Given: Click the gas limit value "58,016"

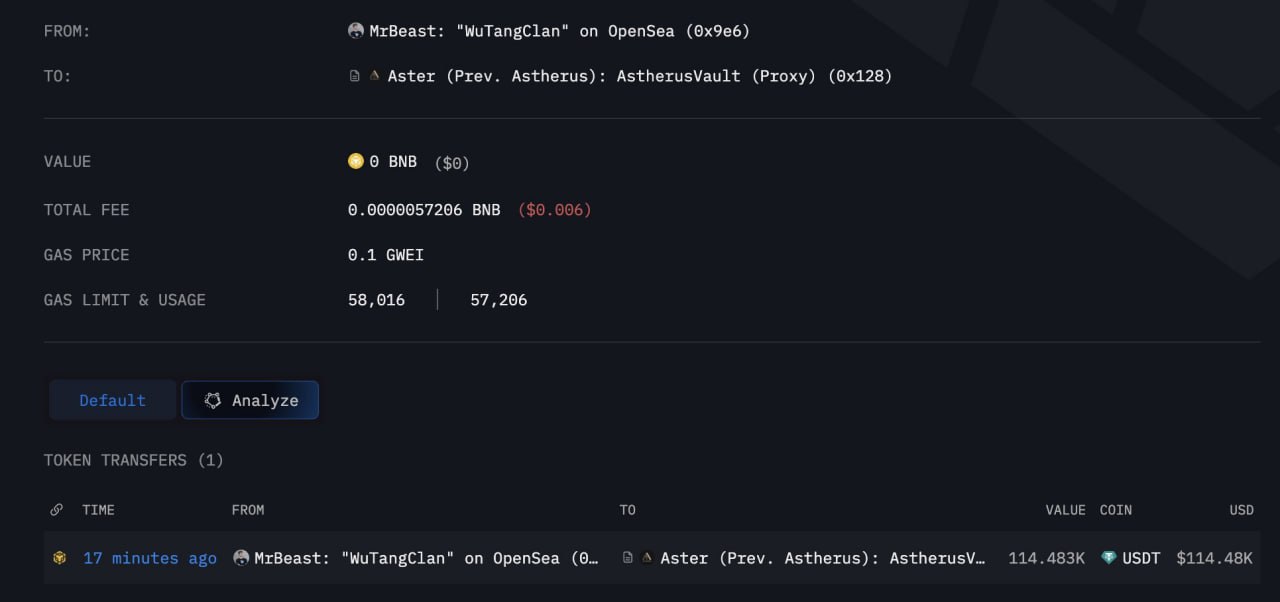Looking at the screenshot, I should [376, 300].
